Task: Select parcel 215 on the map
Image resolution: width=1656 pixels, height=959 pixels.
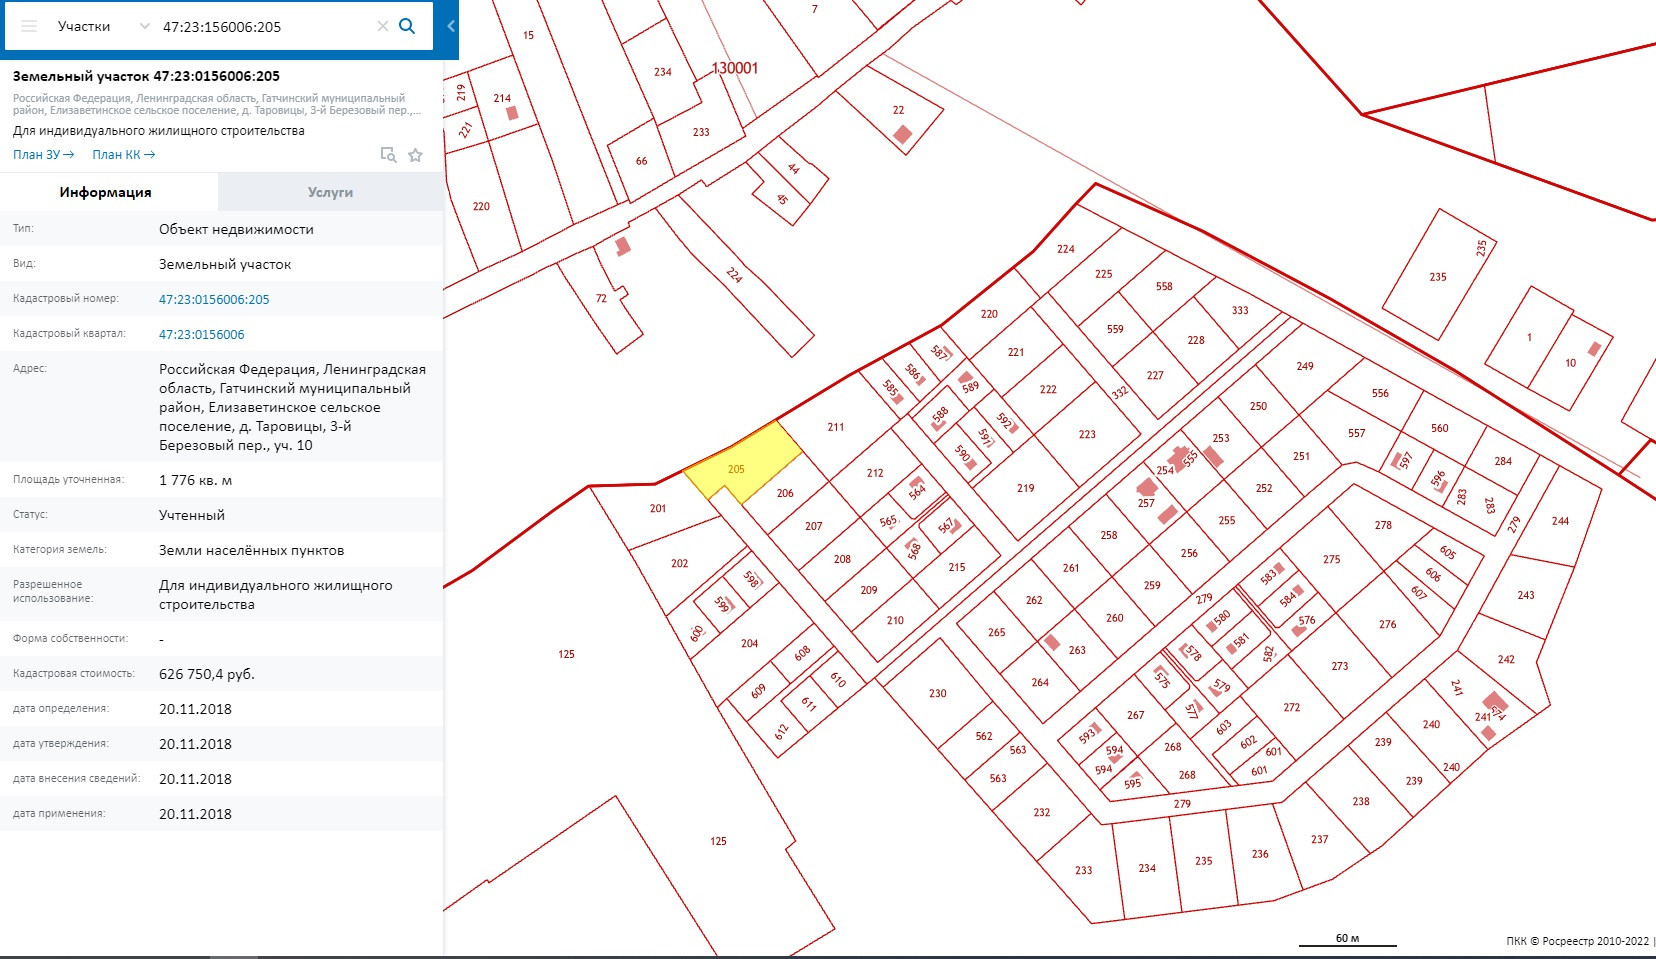Action: pyautogui.click(x=957, y=567)
